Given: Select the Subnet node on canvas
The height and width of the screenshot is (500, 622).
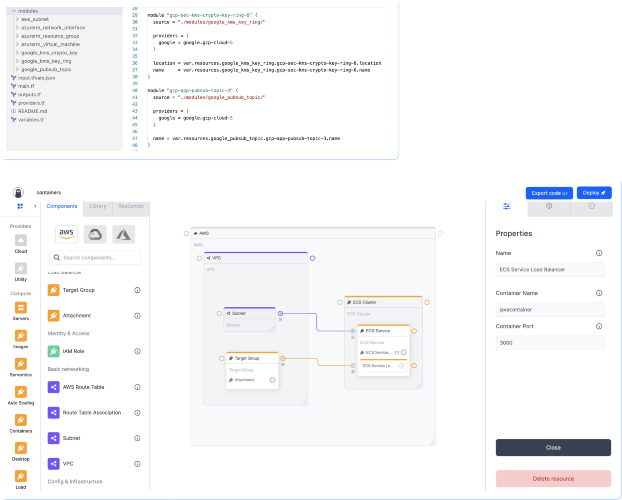Looking at the screenshot, I should (250, 319).
